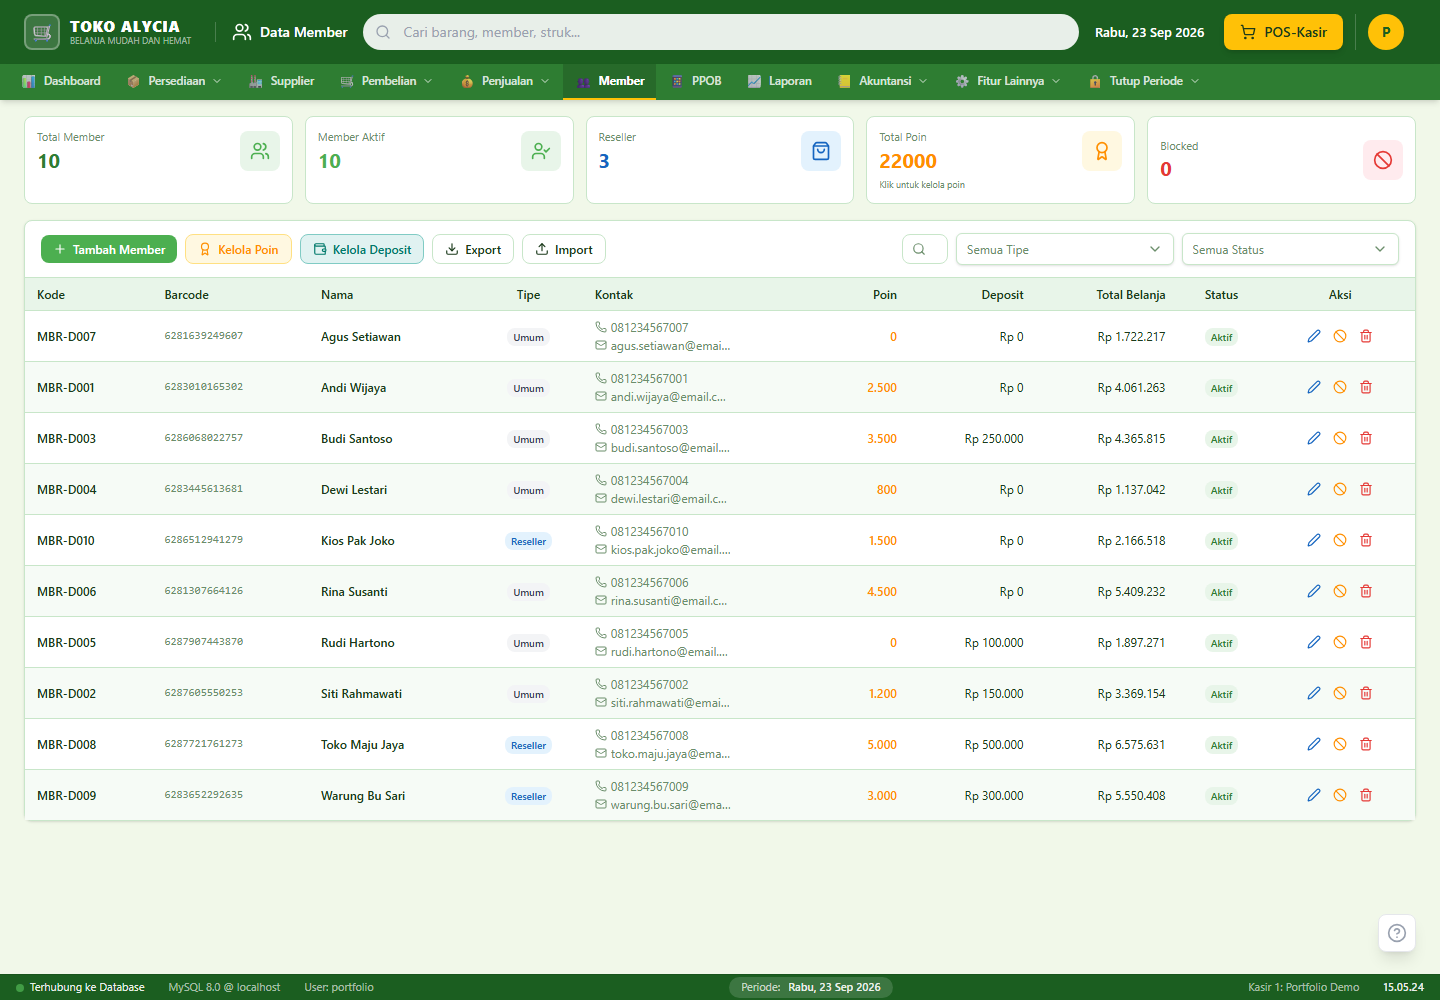Viewport: 1440px width, 1000px height.
Task: Click the Import button
Action: coord(564,249)
